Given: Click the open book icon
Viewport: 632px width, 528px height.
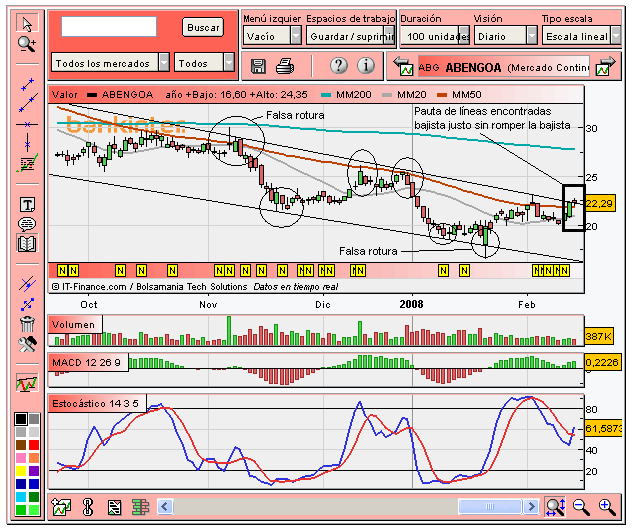Looking at the screenshot, I should coord(27,243).
